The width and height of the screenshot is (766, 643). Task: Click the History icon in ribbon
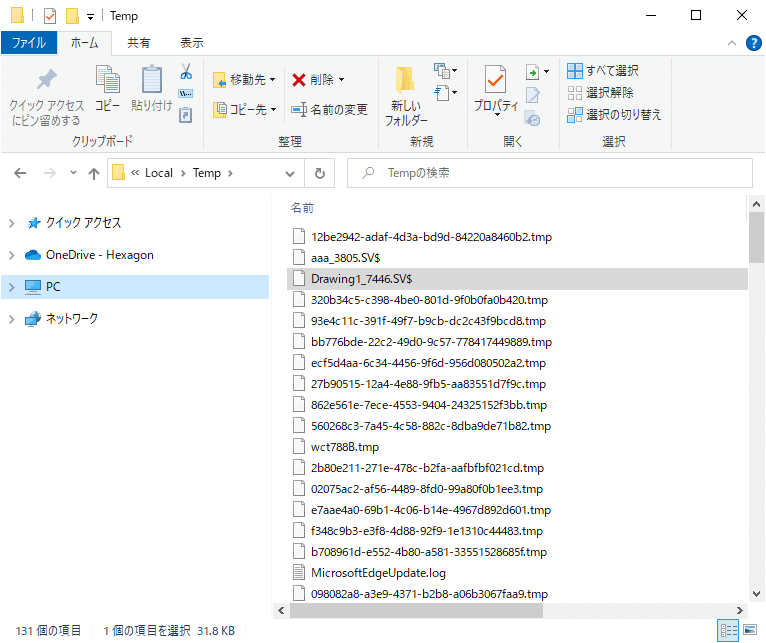click(532, 118)
